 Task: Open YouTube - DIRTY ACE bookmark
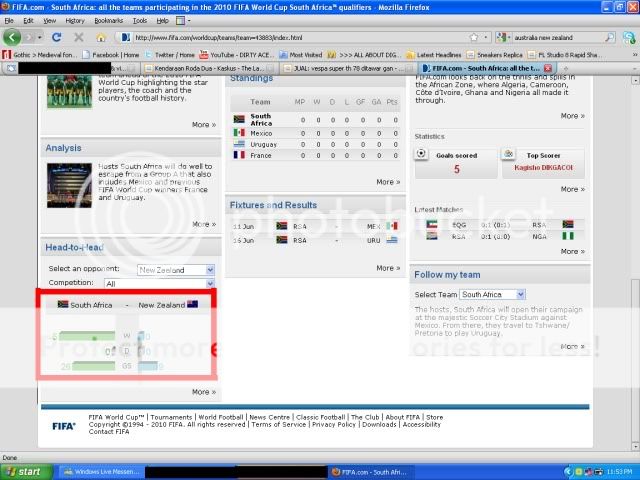click(x=235, y=55)
